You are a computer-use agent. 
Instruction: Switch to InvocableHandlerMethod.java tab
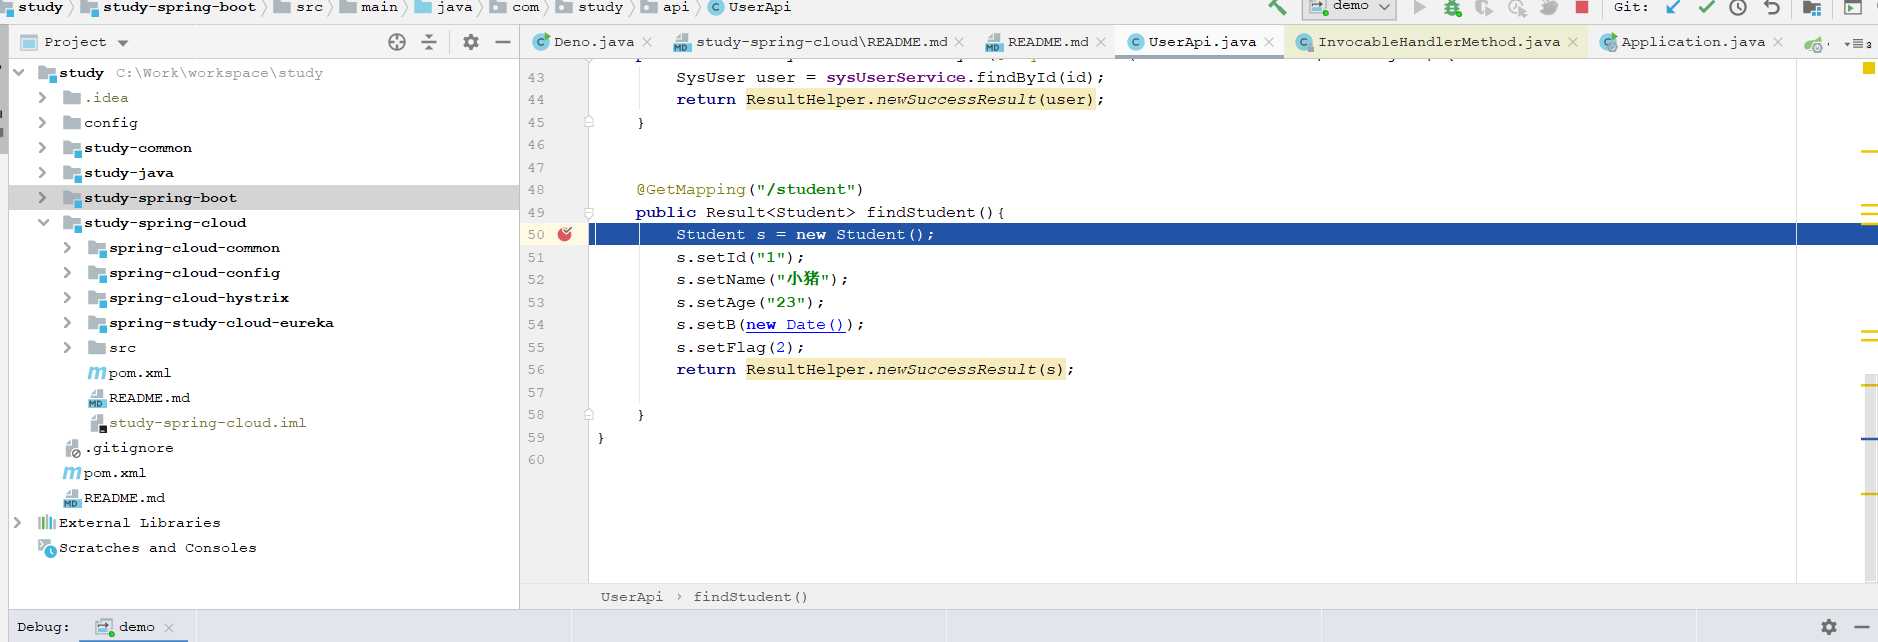pyautogui.click(x=1438, y=42)
